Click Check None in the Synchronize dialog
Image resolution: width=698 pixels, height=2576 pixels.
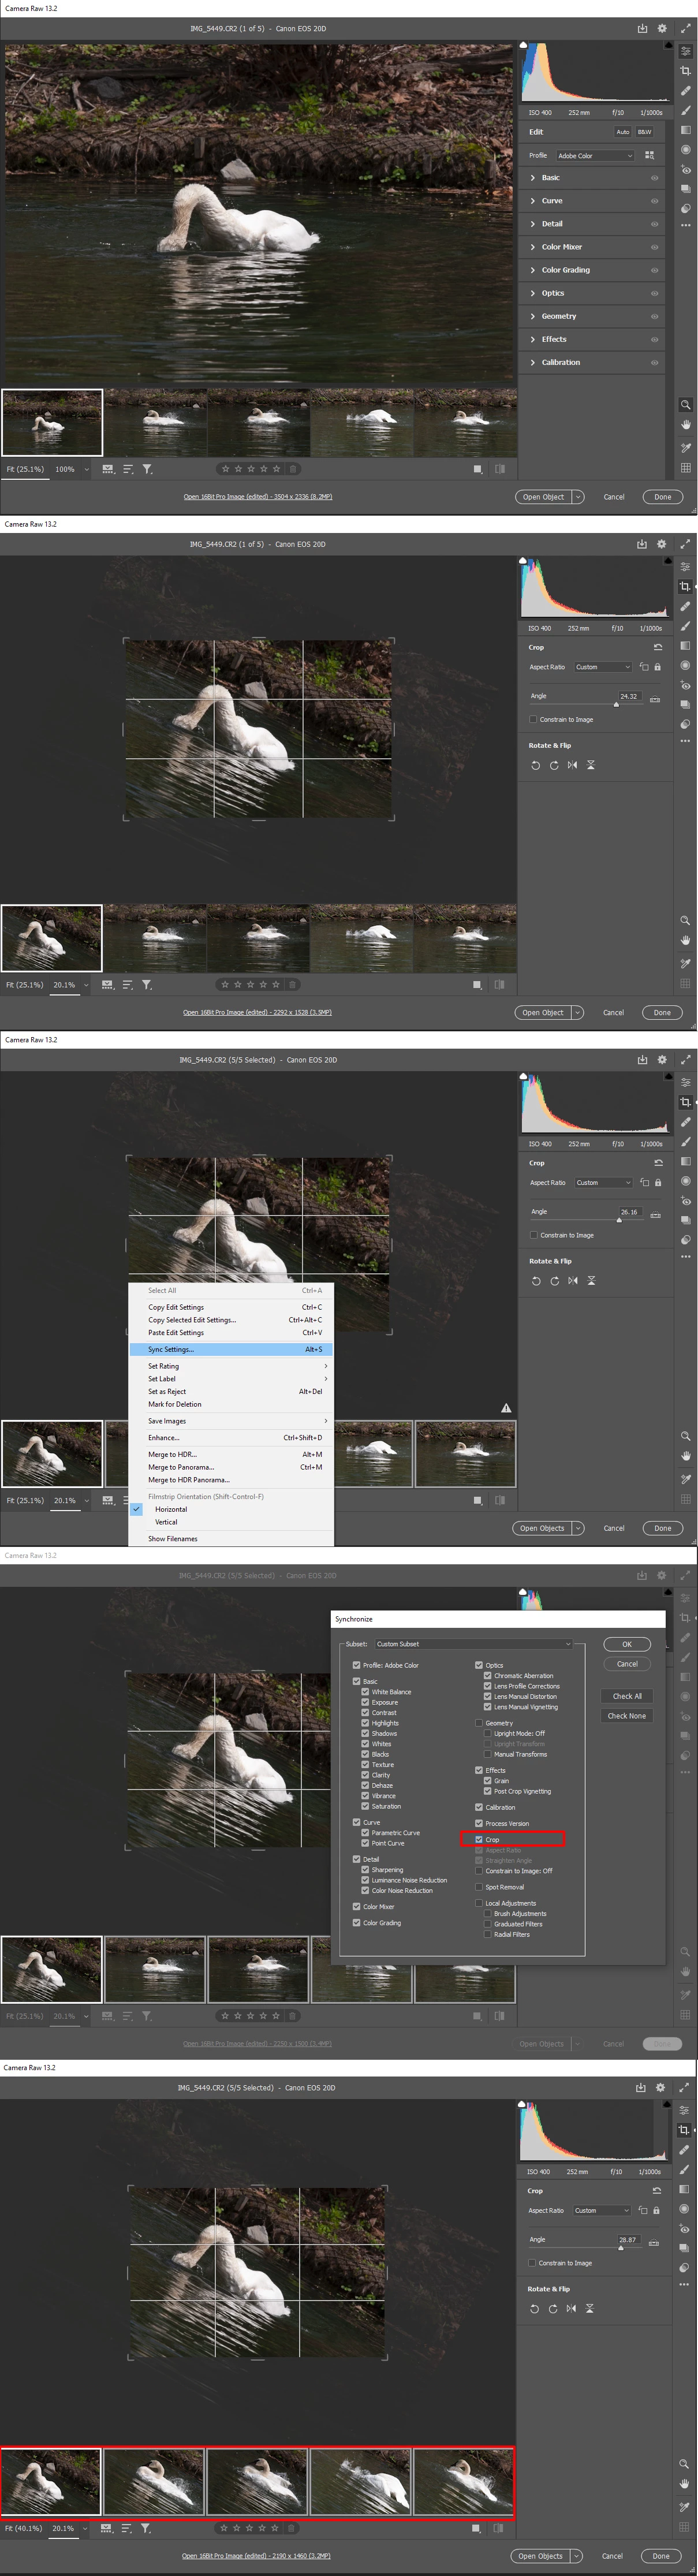627,1716
